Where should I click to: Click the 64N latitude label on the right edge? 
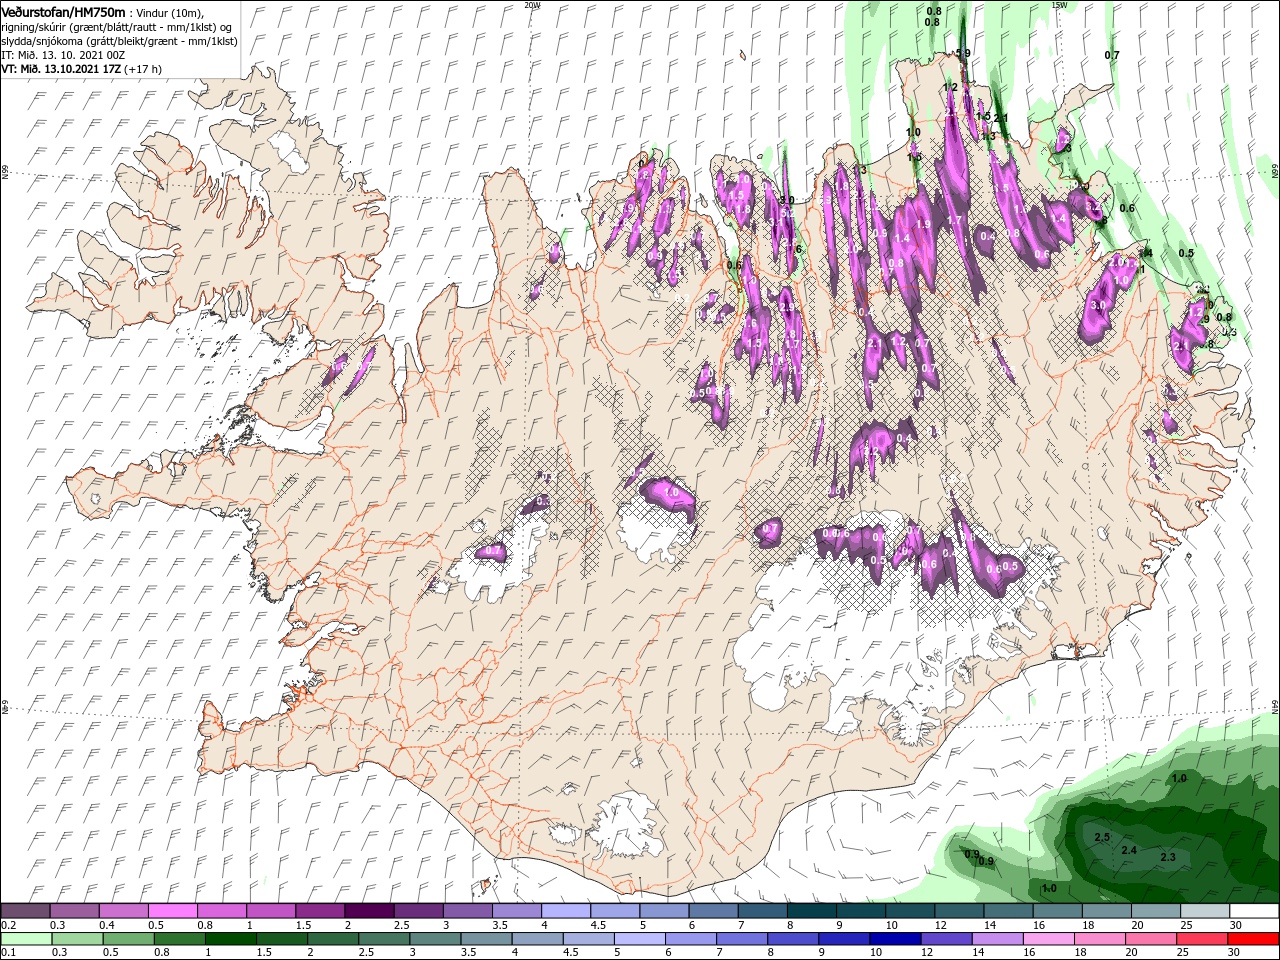(1275, 707)
